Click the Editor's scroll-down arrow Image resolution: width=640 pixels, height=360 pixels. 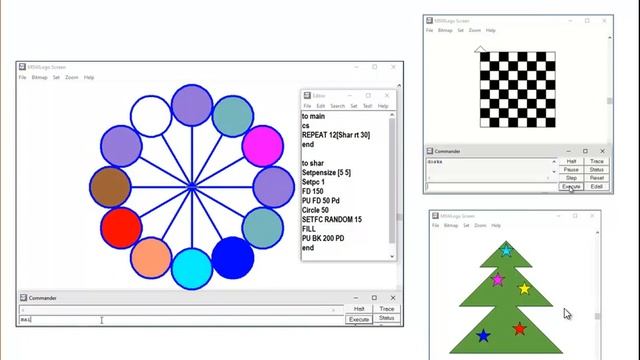click(x=392, y=256)
